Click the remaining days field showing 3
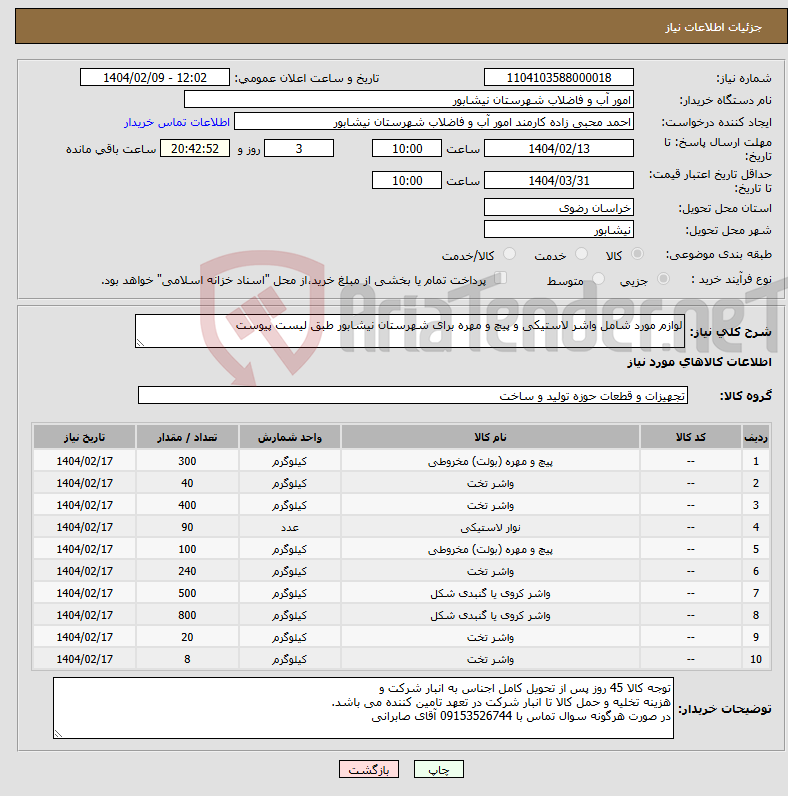Screen dimensions: 788x796 point(299,148)
